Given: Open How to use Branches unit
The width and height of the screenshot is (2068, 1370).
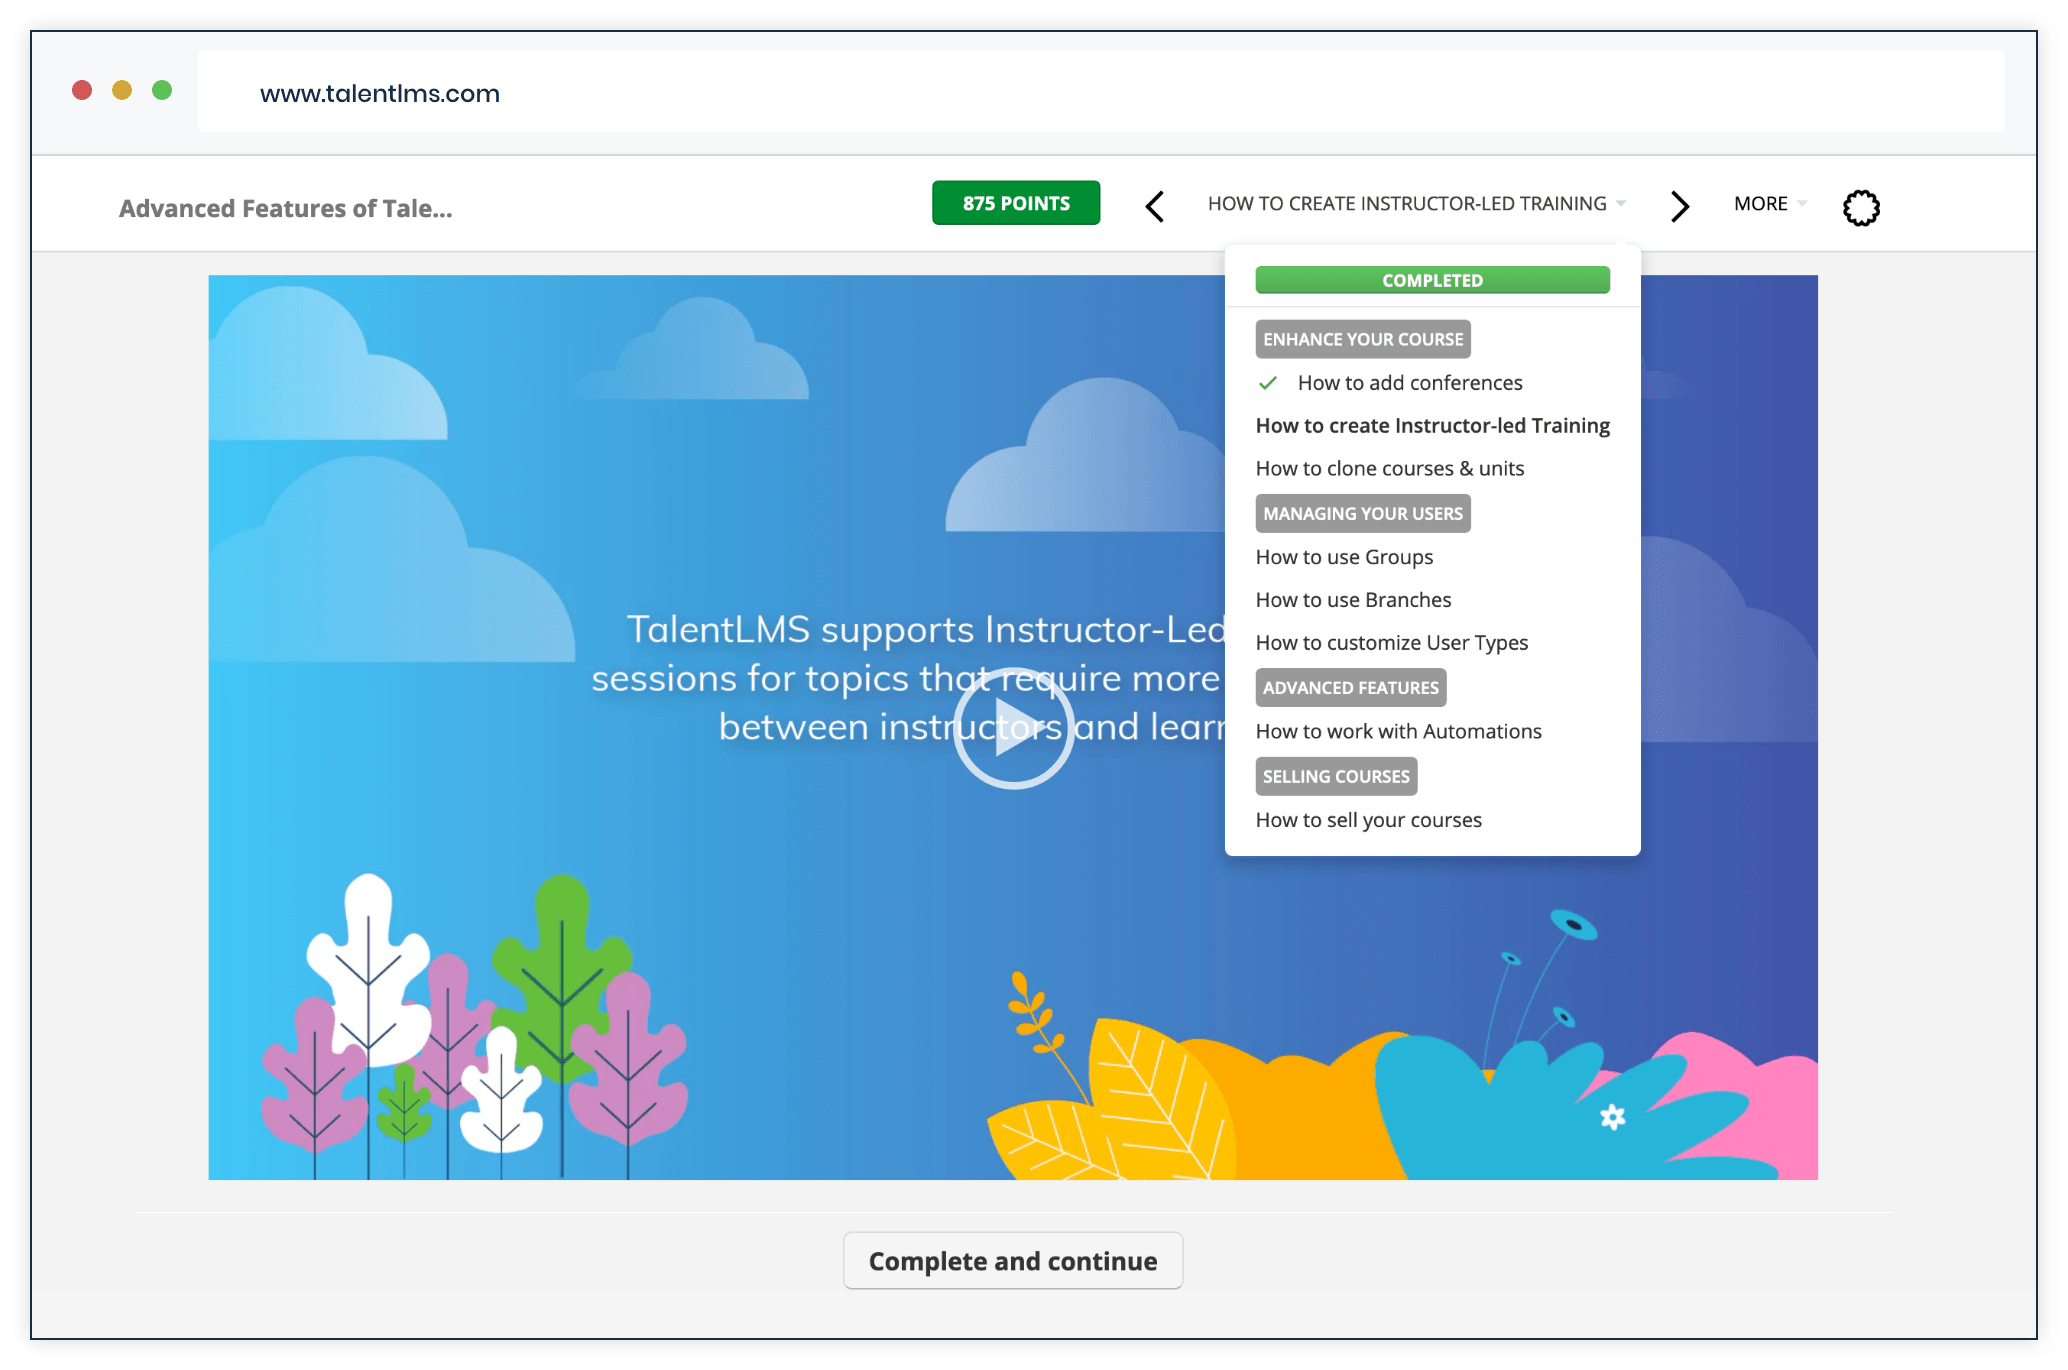Looking at the screenshot, I should 1353,600.
